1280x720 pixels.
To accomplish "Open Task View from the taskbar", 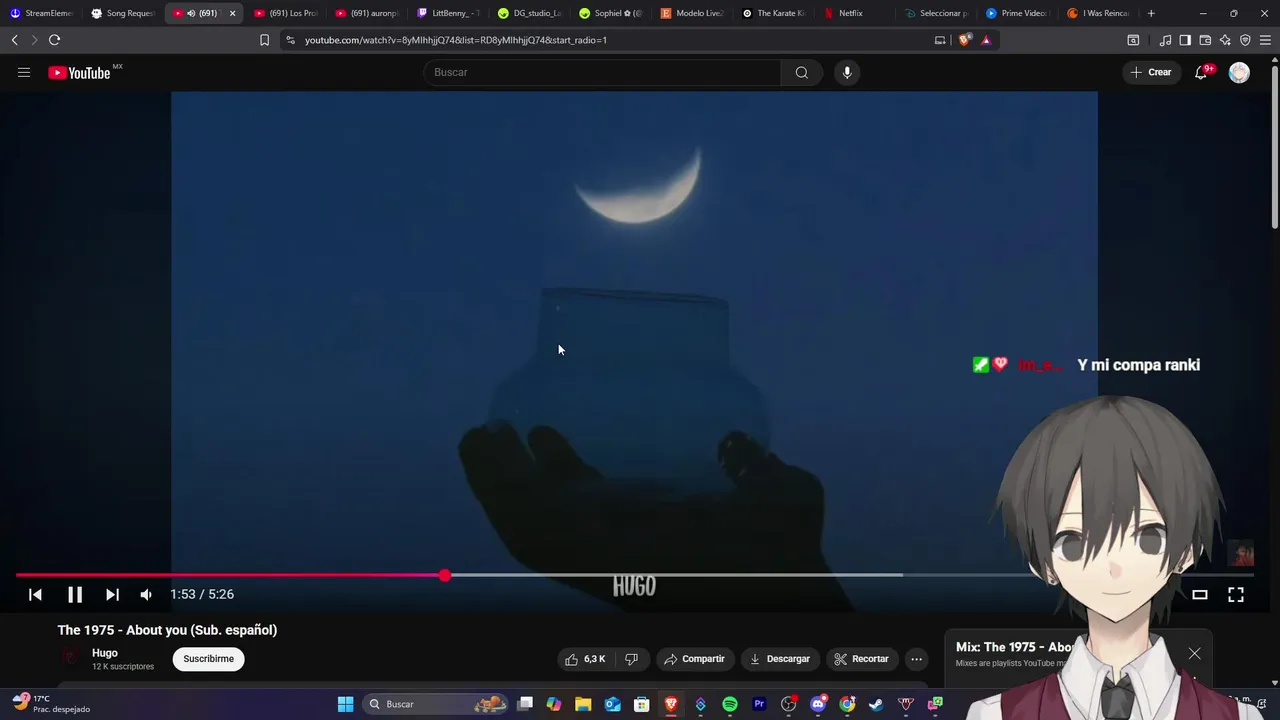I will [x=525, y=704].
